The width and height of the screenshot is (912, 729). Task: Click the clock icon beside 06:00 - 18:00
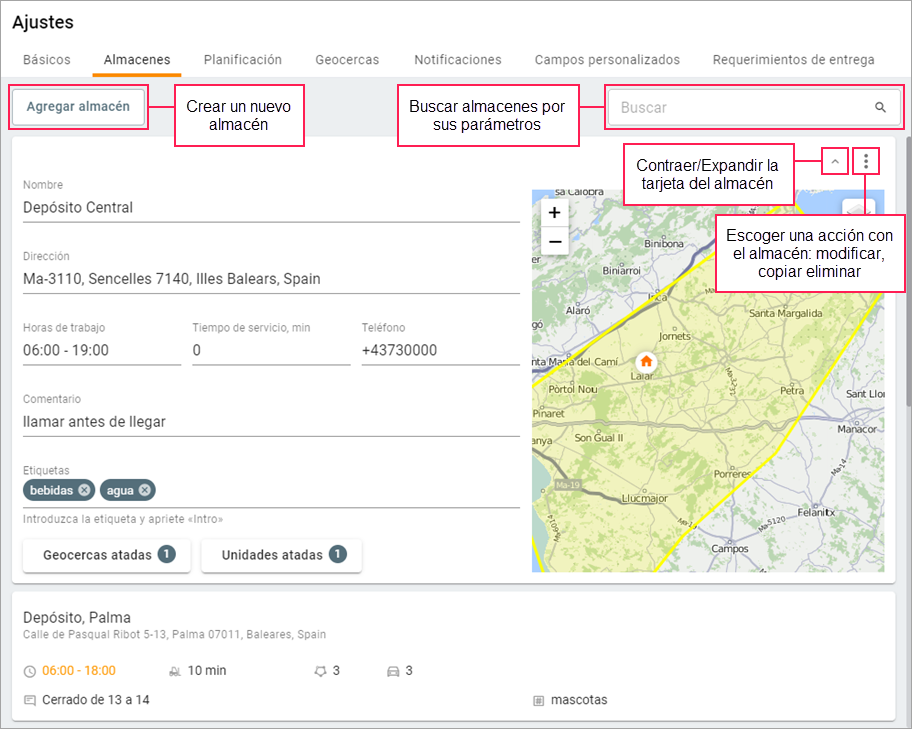click(30, 671)
